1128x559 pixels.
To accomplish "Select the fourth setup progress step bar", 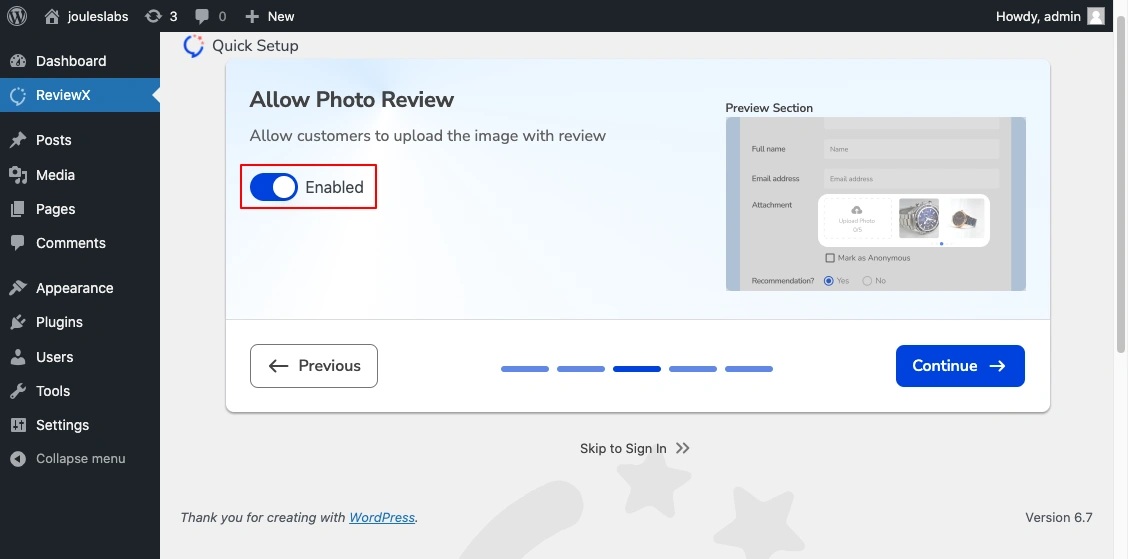I will [x=693, y=369].
